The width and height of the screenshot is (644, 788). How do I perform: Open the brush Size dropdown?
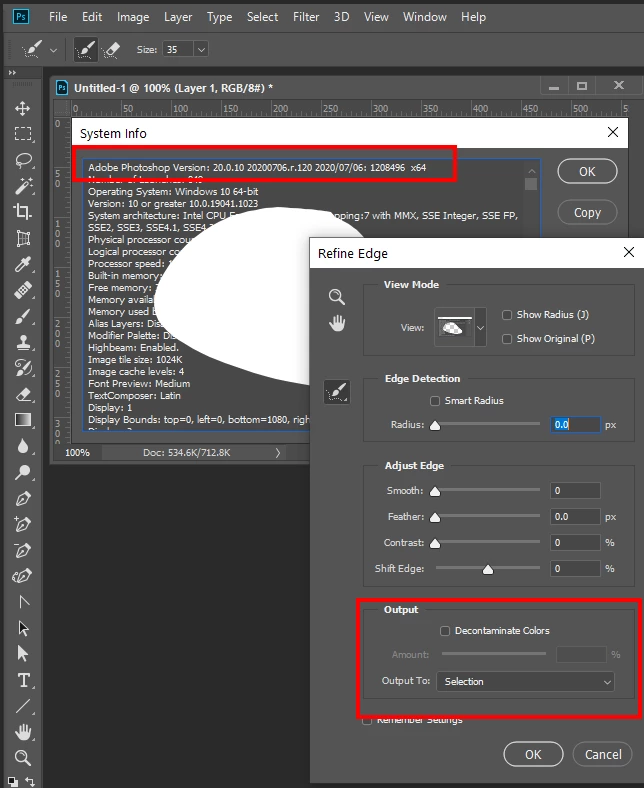201,49
